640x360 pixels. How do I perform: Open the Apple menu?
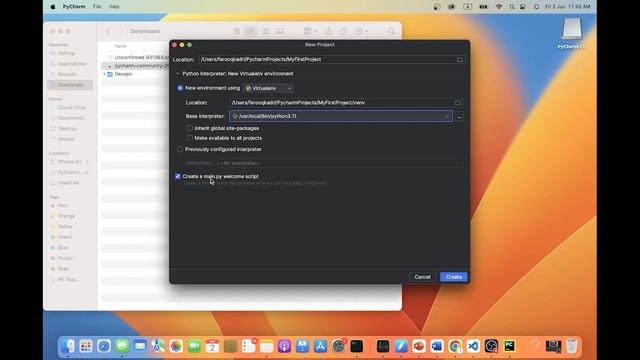pos(53,7)
